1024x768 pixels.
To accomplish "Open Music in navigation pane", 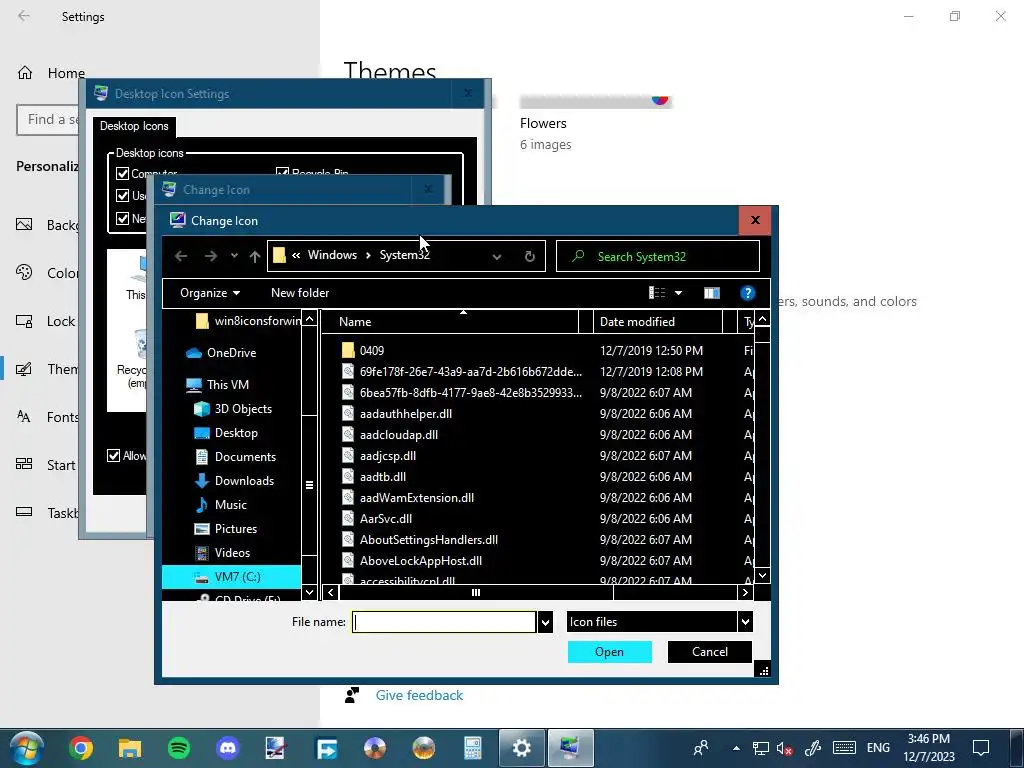I will [230, 505].
